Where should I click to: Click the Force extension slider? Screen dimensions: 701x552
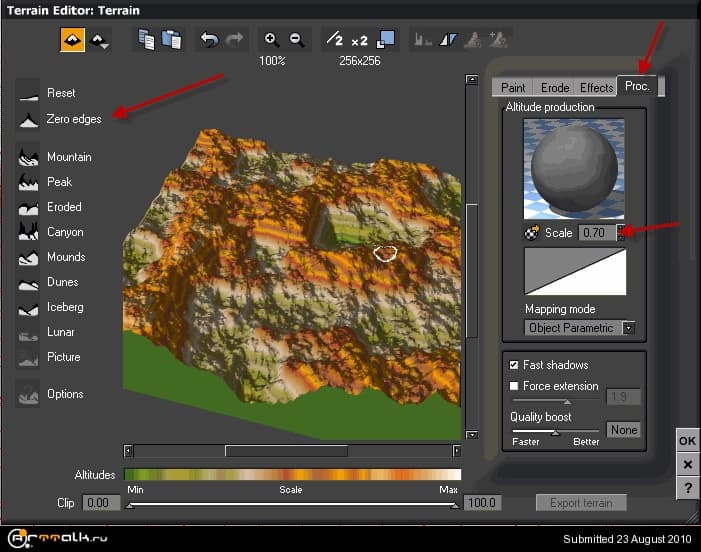pyautogui.click(x=555, y=401)
